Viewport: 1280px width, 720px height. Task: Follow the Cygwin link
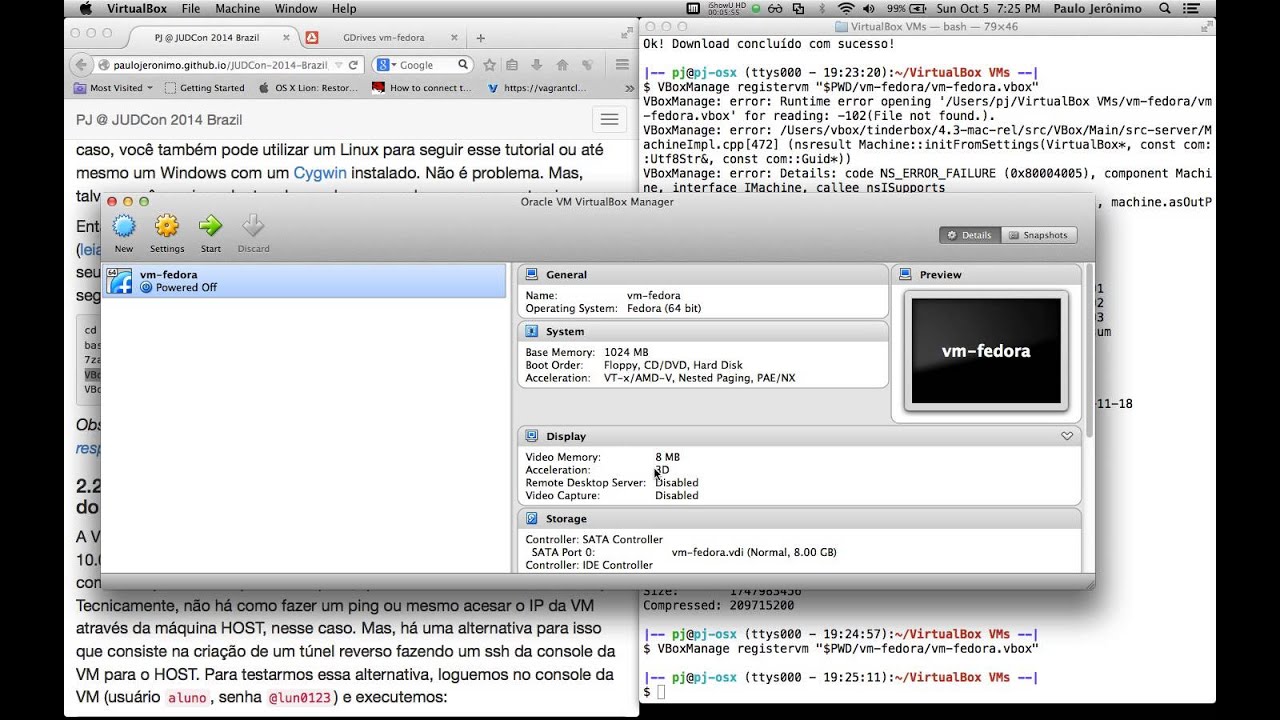pos(320,172)
